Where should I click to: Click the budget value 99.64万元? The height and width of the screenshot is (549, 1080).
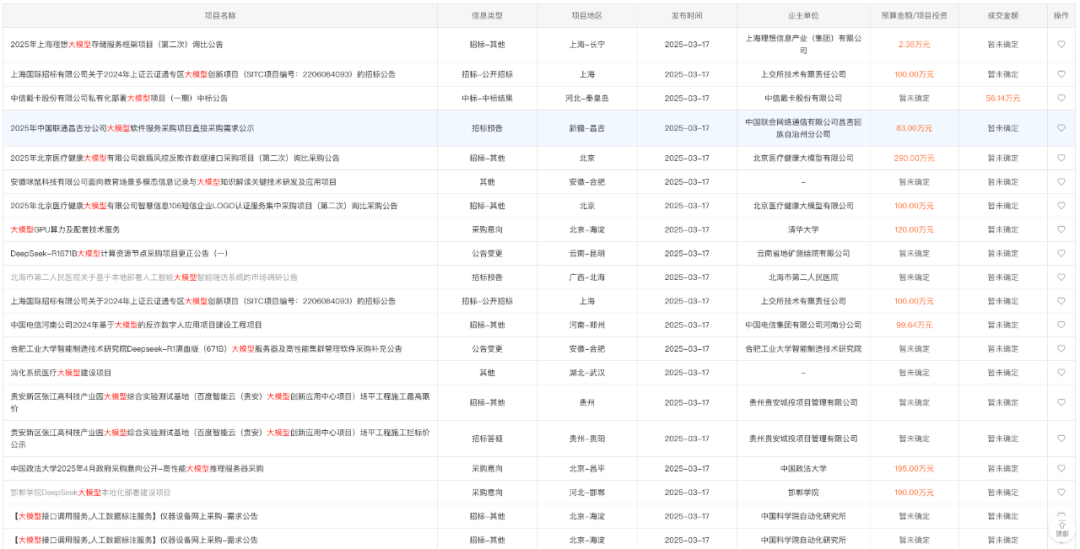point(914,324)
